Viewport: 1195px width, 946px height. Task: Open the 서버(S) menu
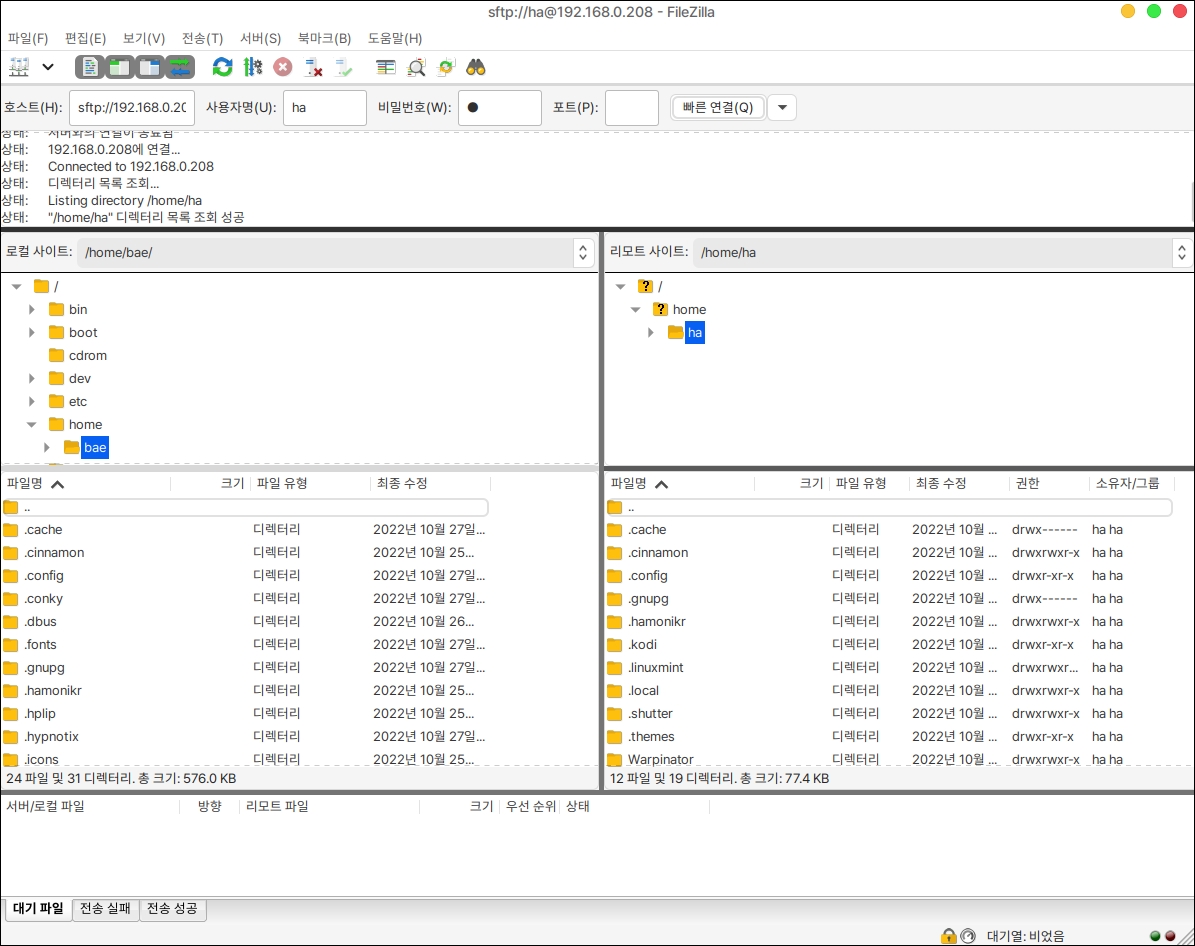260,38
